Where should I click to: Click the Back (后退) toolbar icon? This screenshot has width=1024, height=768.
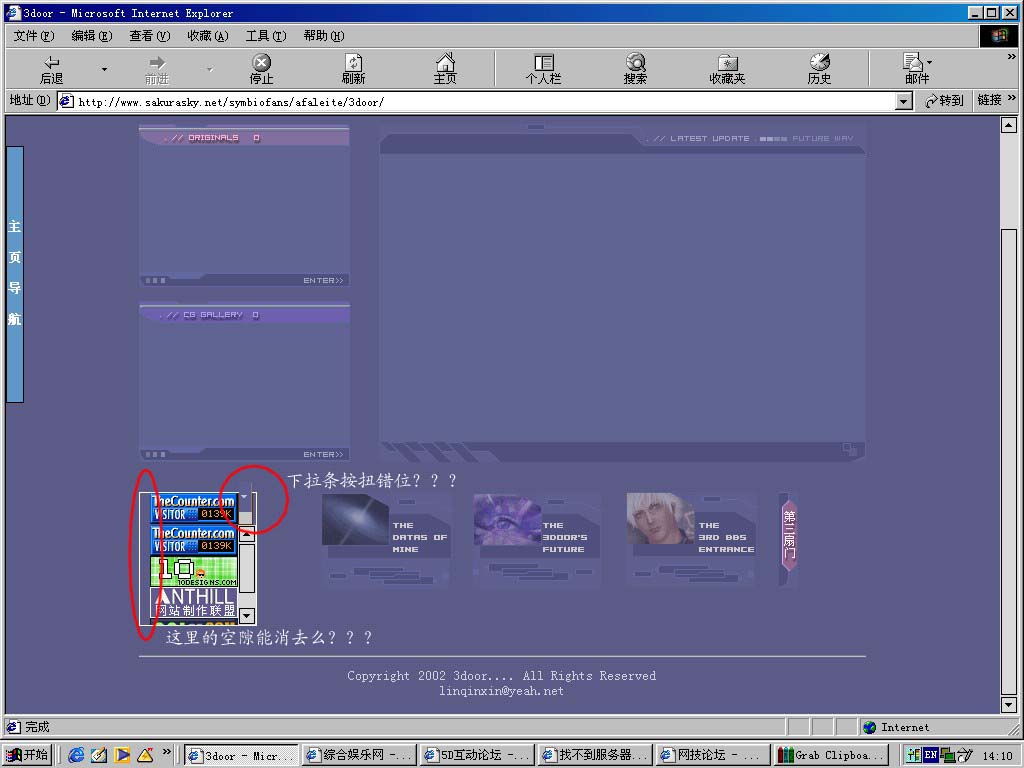click(x=51, y=69)
